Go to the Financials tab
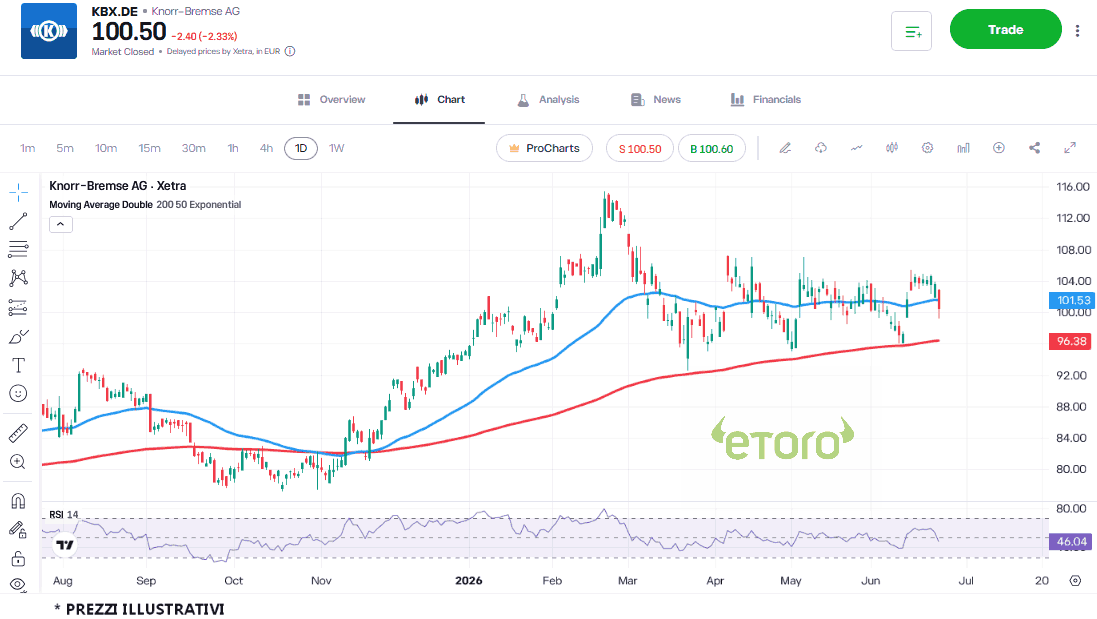 coord(765,100)
